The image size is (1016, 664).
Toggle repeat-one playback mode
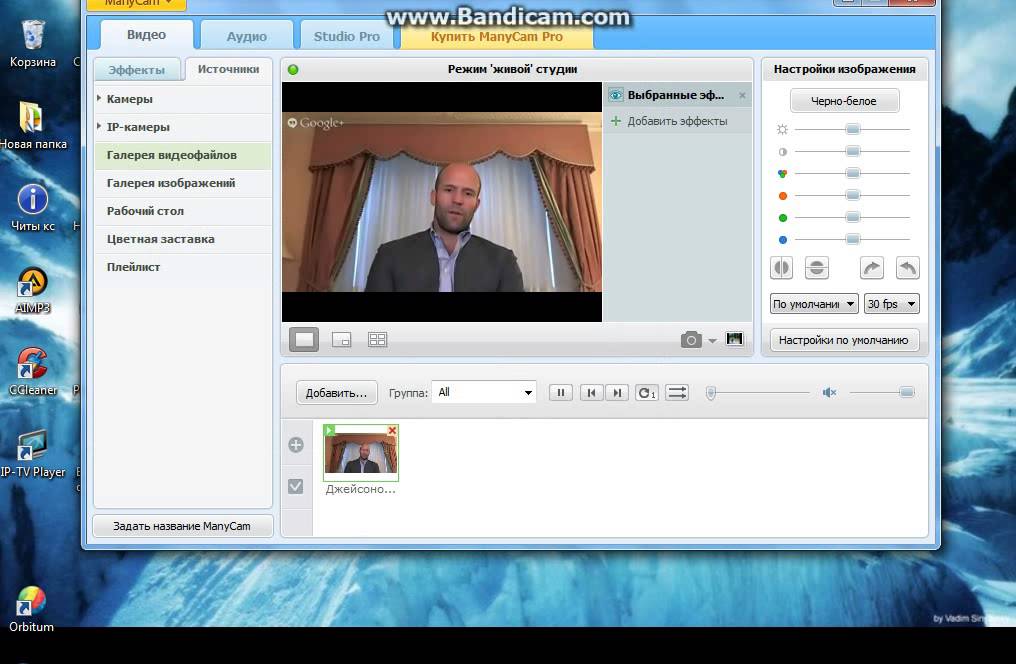click(647, 393)
